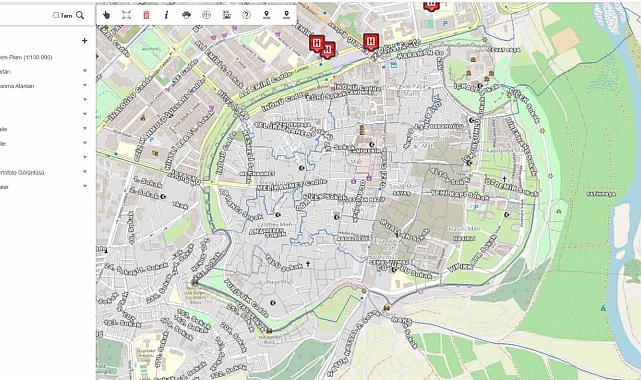Click the cross icon near Özdemir Sokak
The width and height of the screenshot is (641, 380).
(x=504, y=179)
